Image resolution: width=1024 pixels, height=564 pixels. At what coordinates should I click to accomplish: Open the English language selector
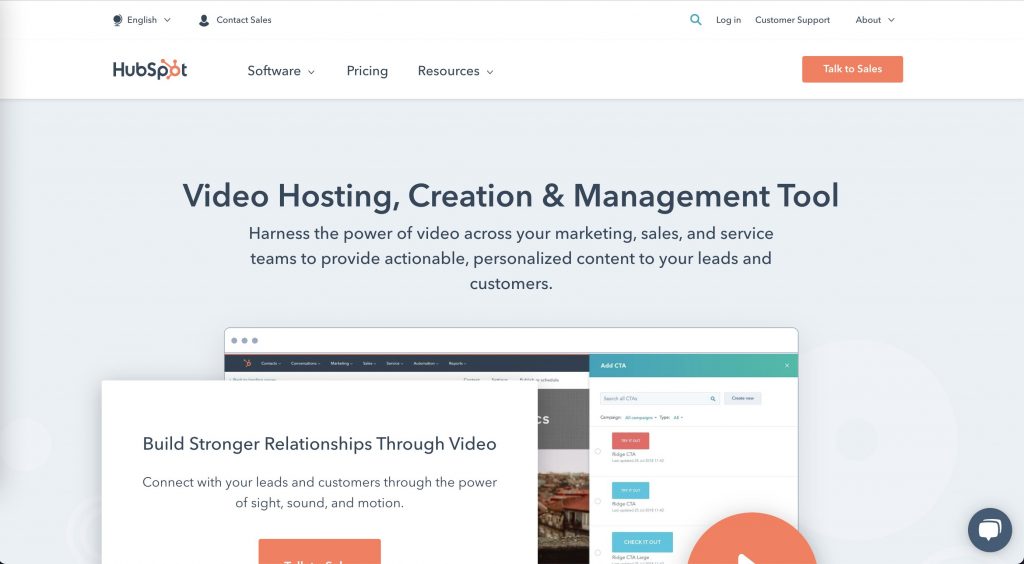142,20
